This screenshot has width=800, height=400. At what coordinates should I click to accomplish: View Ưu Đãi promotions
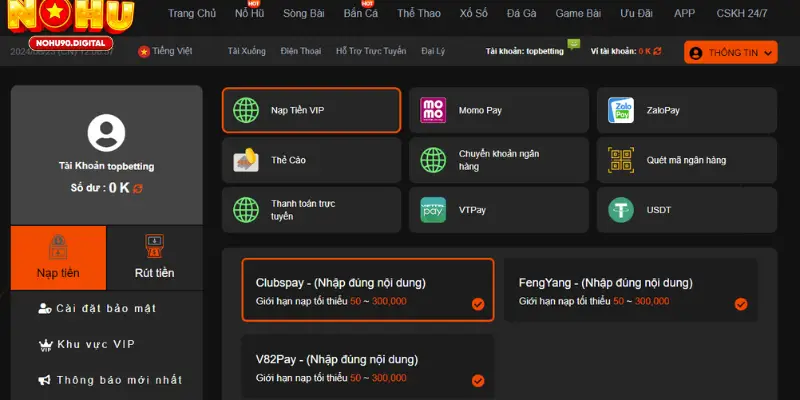pyautogui.click(x=636, y=14)
